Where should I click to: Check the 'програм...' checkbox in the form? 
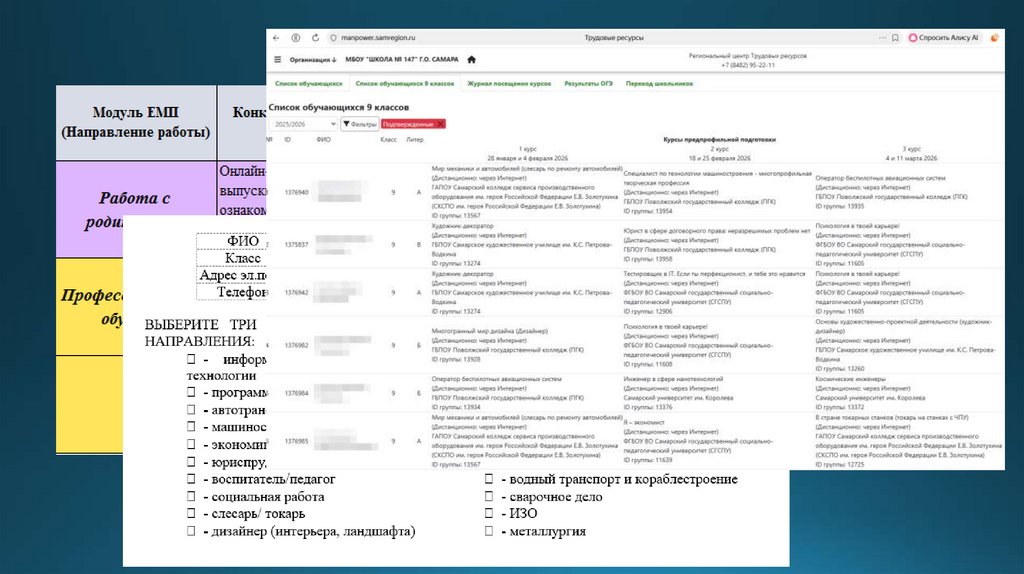tap(191, 392)
